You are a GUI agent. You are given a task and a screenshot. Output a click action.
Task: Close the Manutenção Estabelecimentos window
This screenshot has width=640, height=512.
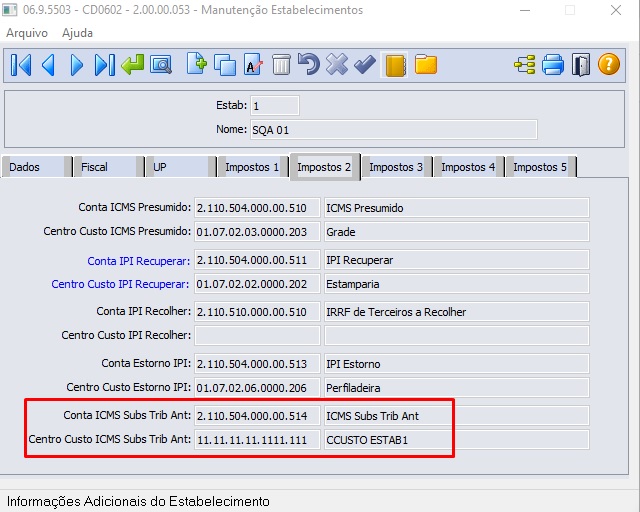coord(616,10)
